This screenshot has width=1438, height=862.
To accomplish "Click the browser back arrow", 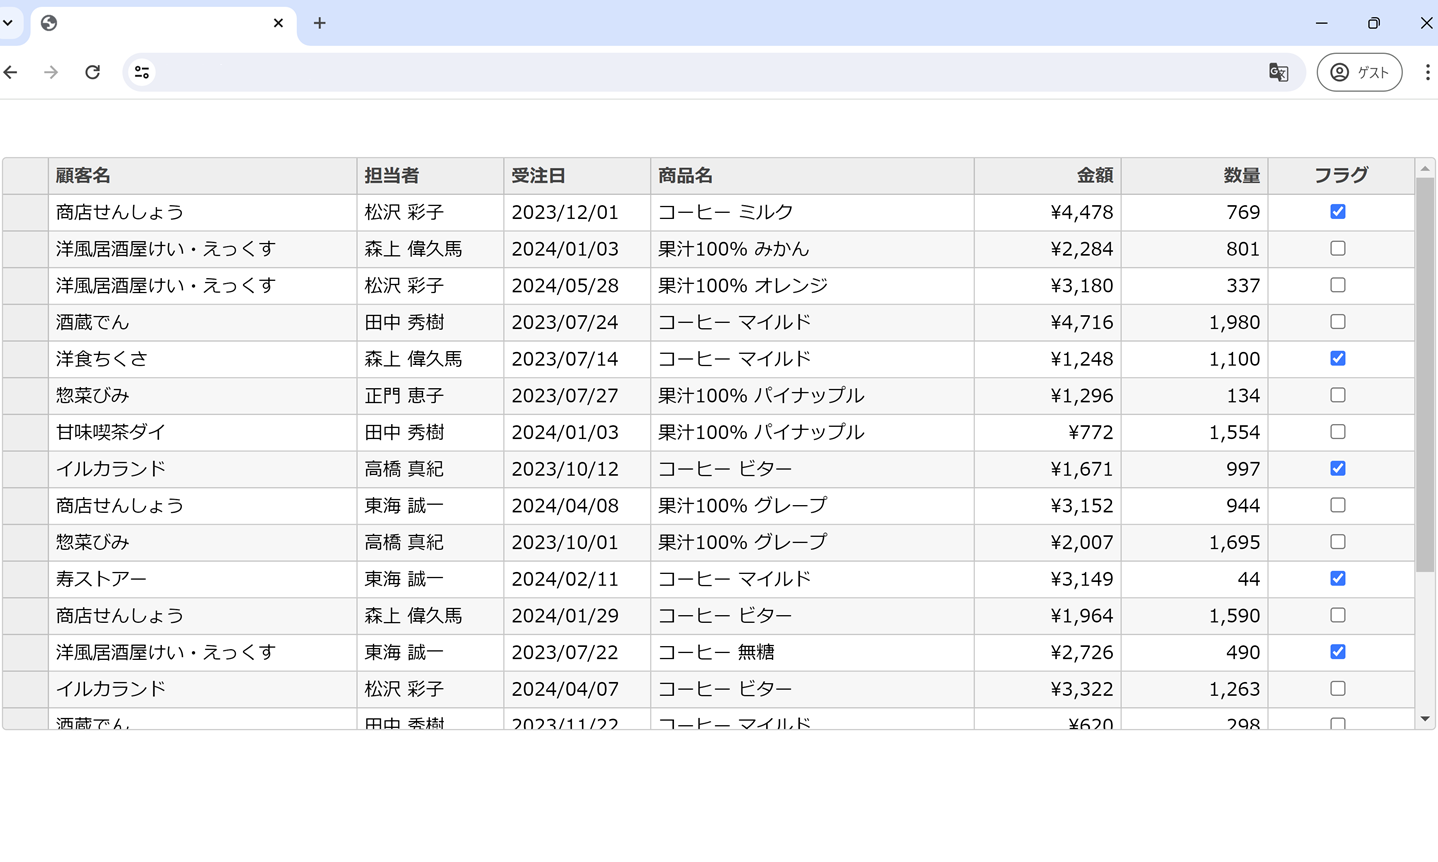I will click(11, 72).
